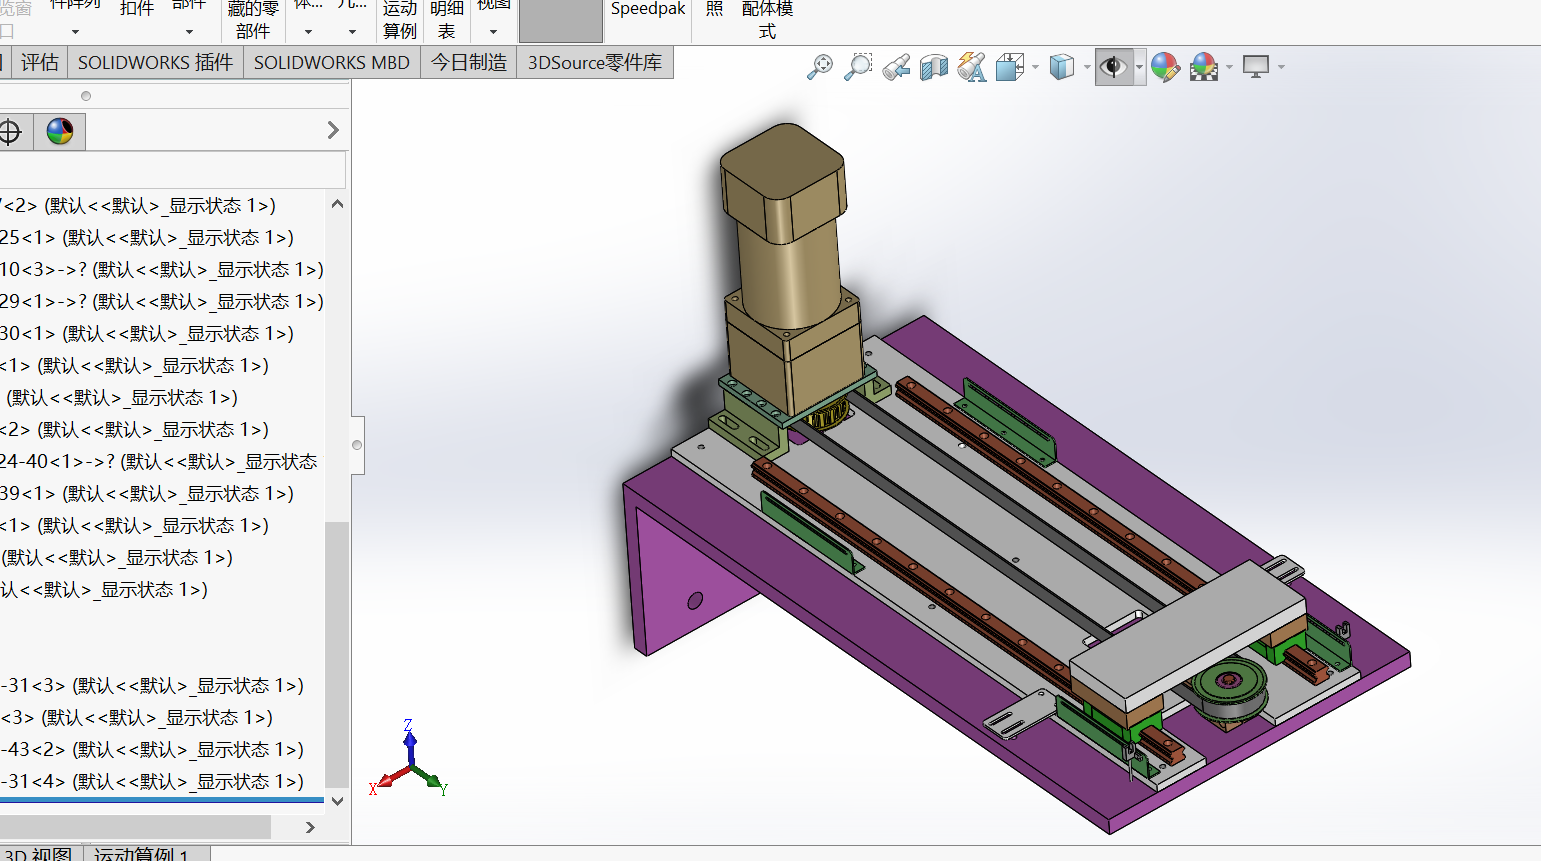
Task: Click the feature tree scroll up arrow
Action: (x=337, y=204)
